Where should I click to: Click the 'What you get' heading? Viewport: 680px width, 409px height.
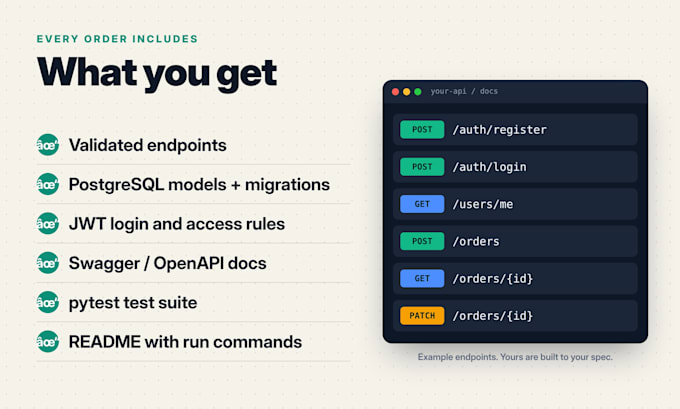(x=157, y=74)
